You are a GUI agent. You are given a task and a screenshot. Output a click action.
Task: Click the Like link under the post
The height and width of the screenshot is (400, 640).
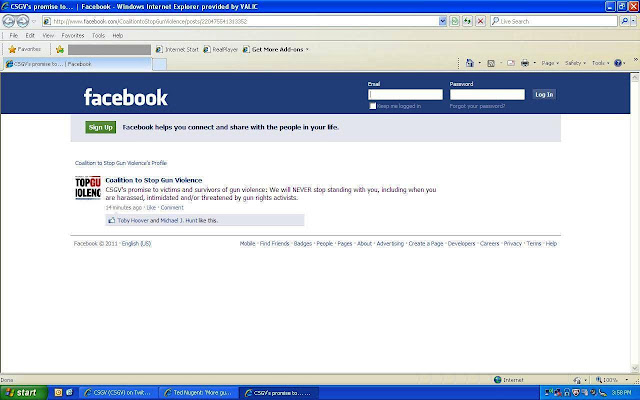click(x=151, y=207)
